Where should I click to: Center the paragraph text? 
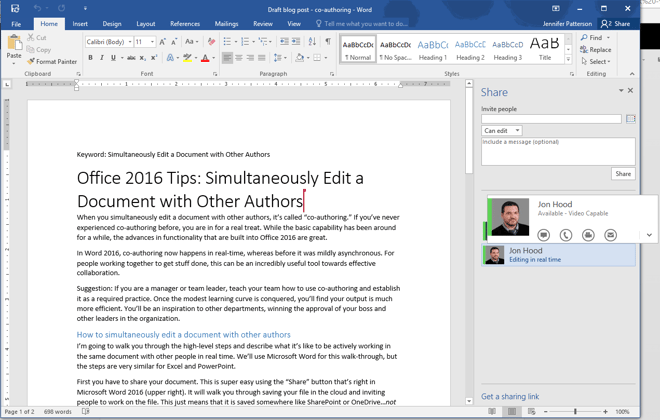click(x=239, y=58)
